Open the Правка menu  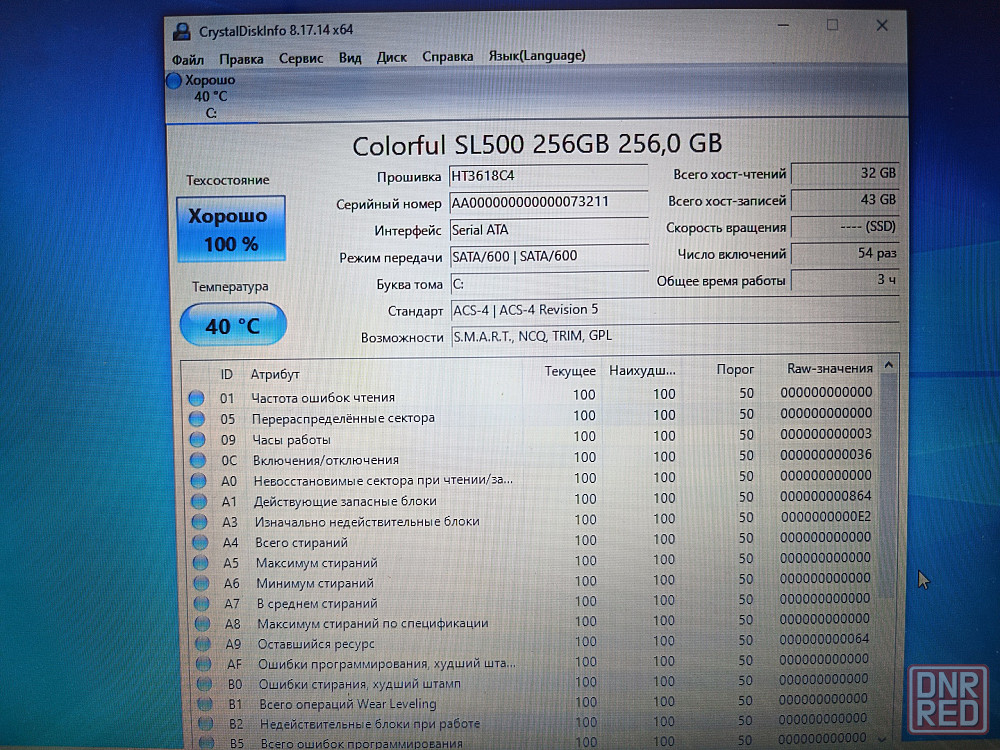pos(241,59)
